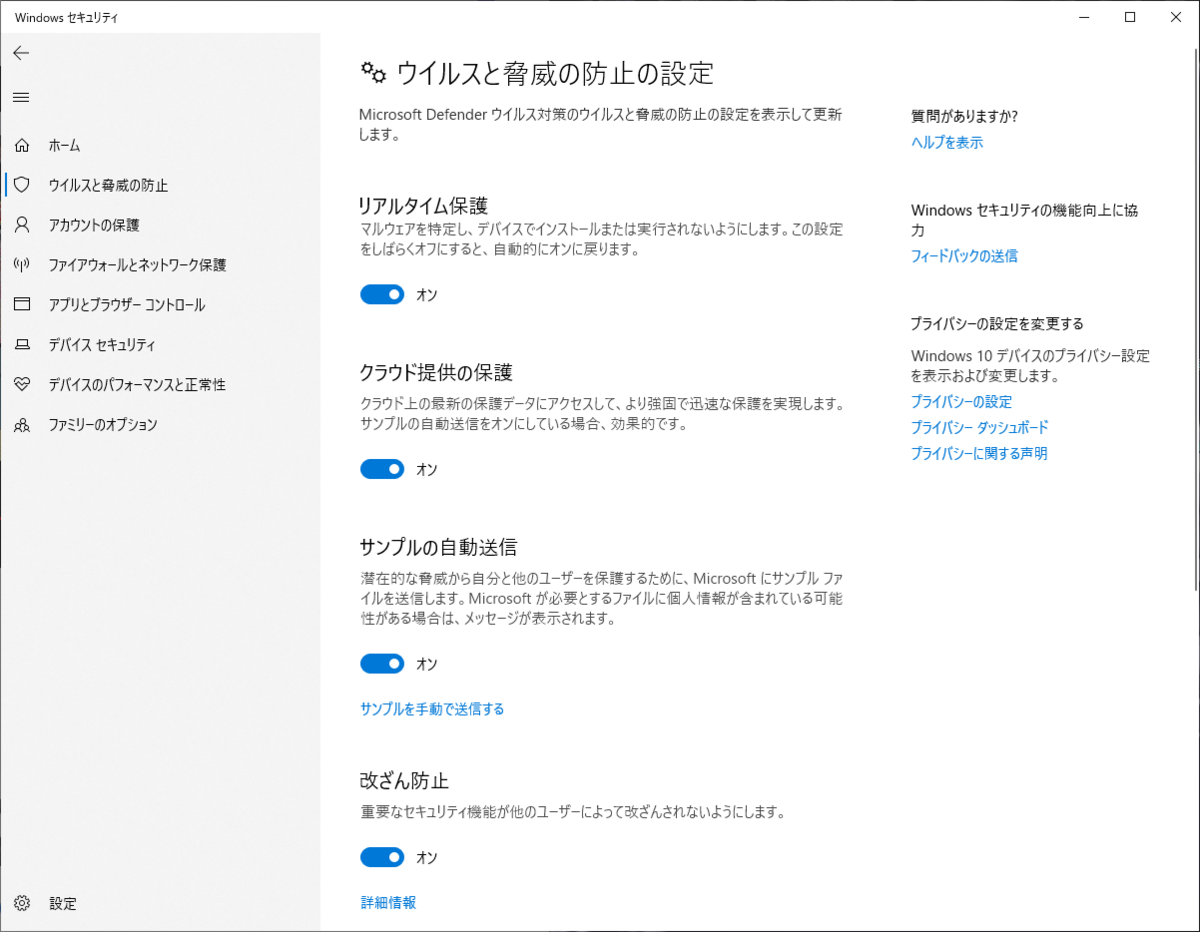Open デバイス セキュリティ page

[x=160, y=345]
